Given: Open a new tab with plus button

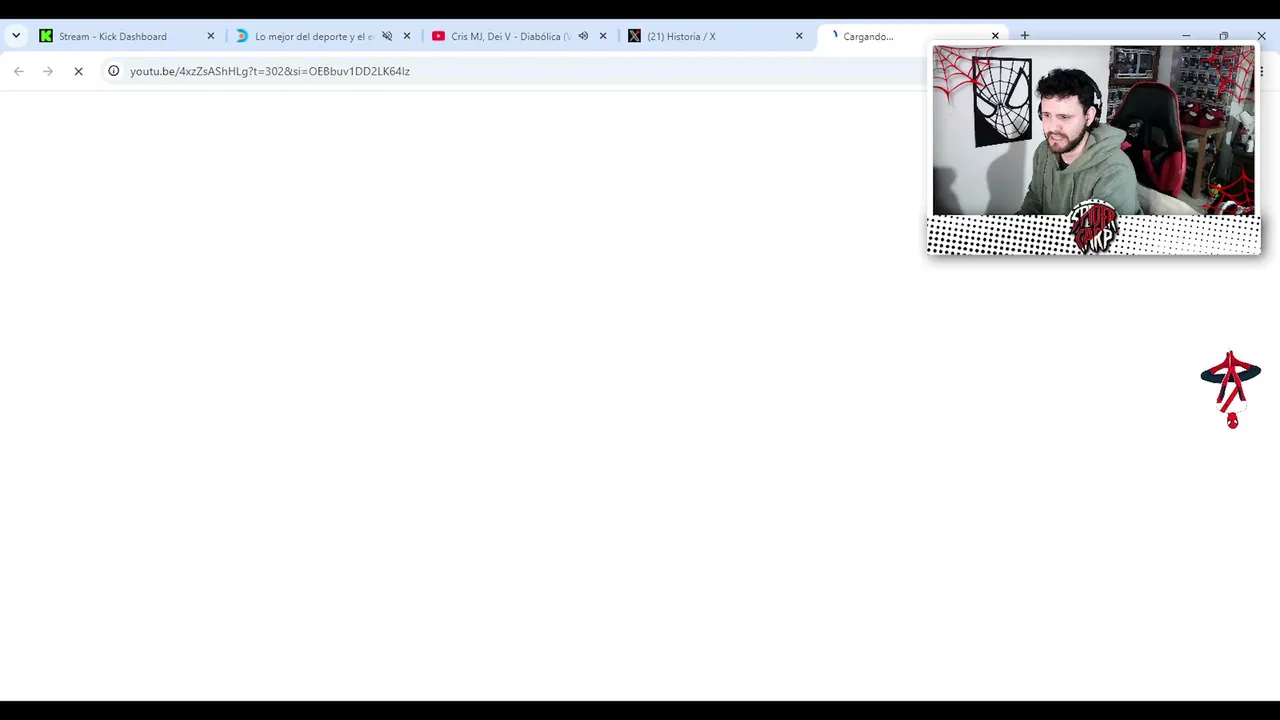Looking at the screenshot, I should tap(1024, 36).
